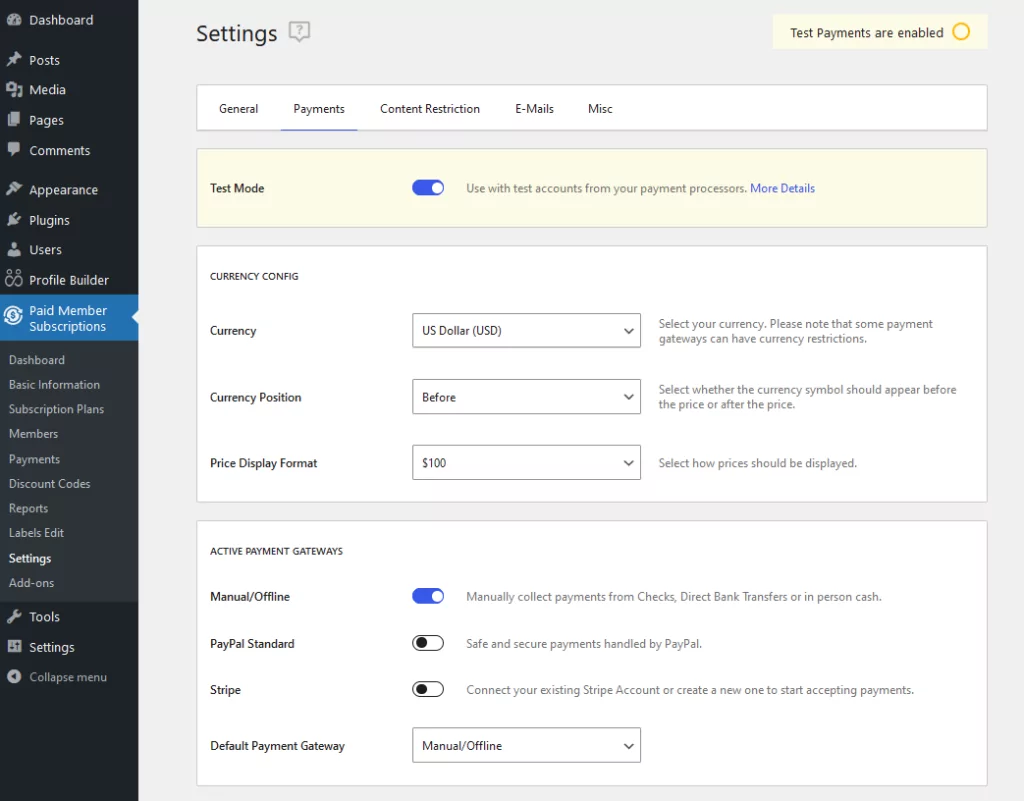Enable the PayPal Standard toggle
The width and height of the screenshot is (1024, 801).
point(428,643)
